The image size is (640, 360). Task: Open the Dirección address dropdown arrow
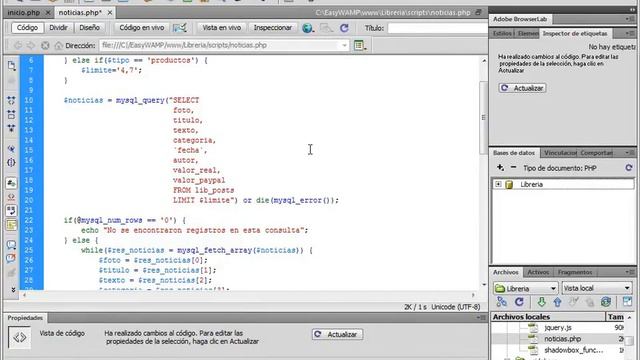(x=344, y=46)
